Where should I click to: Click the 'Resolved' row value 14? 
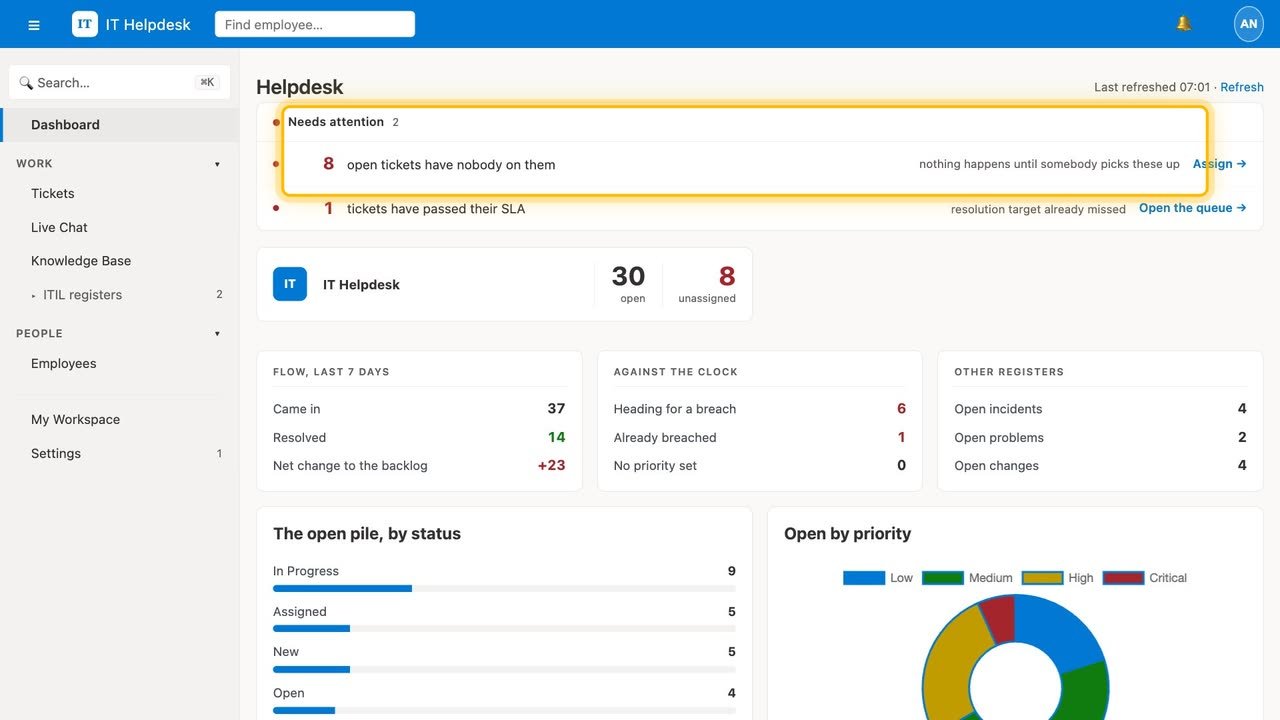point(556,437)
